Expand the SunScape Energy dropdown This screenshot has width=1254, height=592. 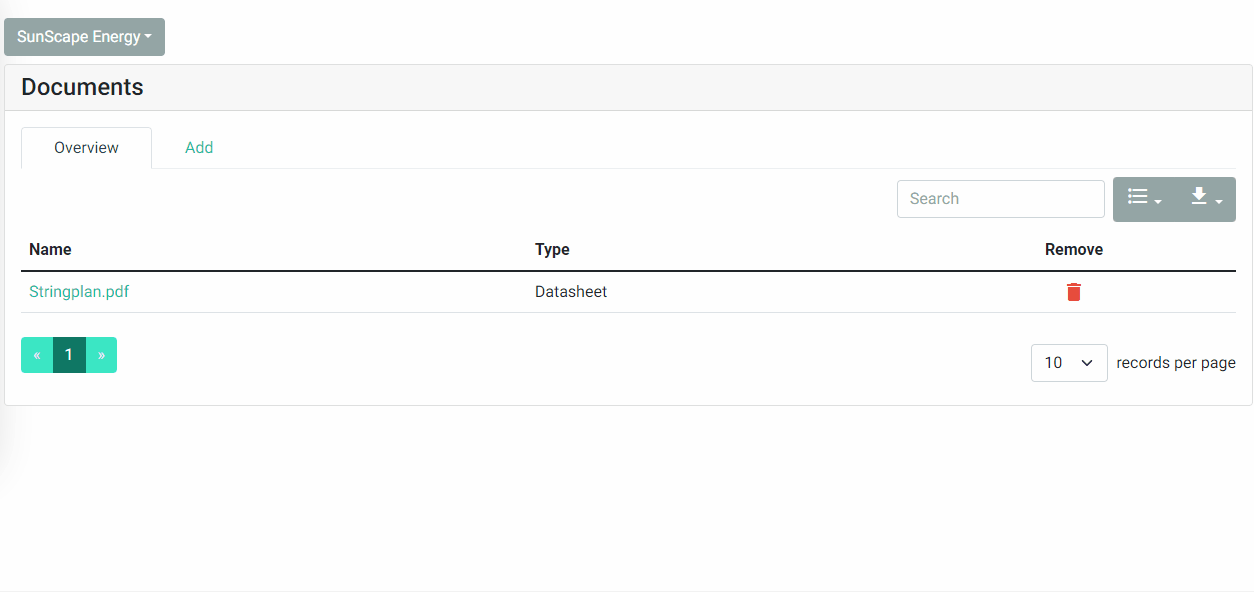pos(84,37)
